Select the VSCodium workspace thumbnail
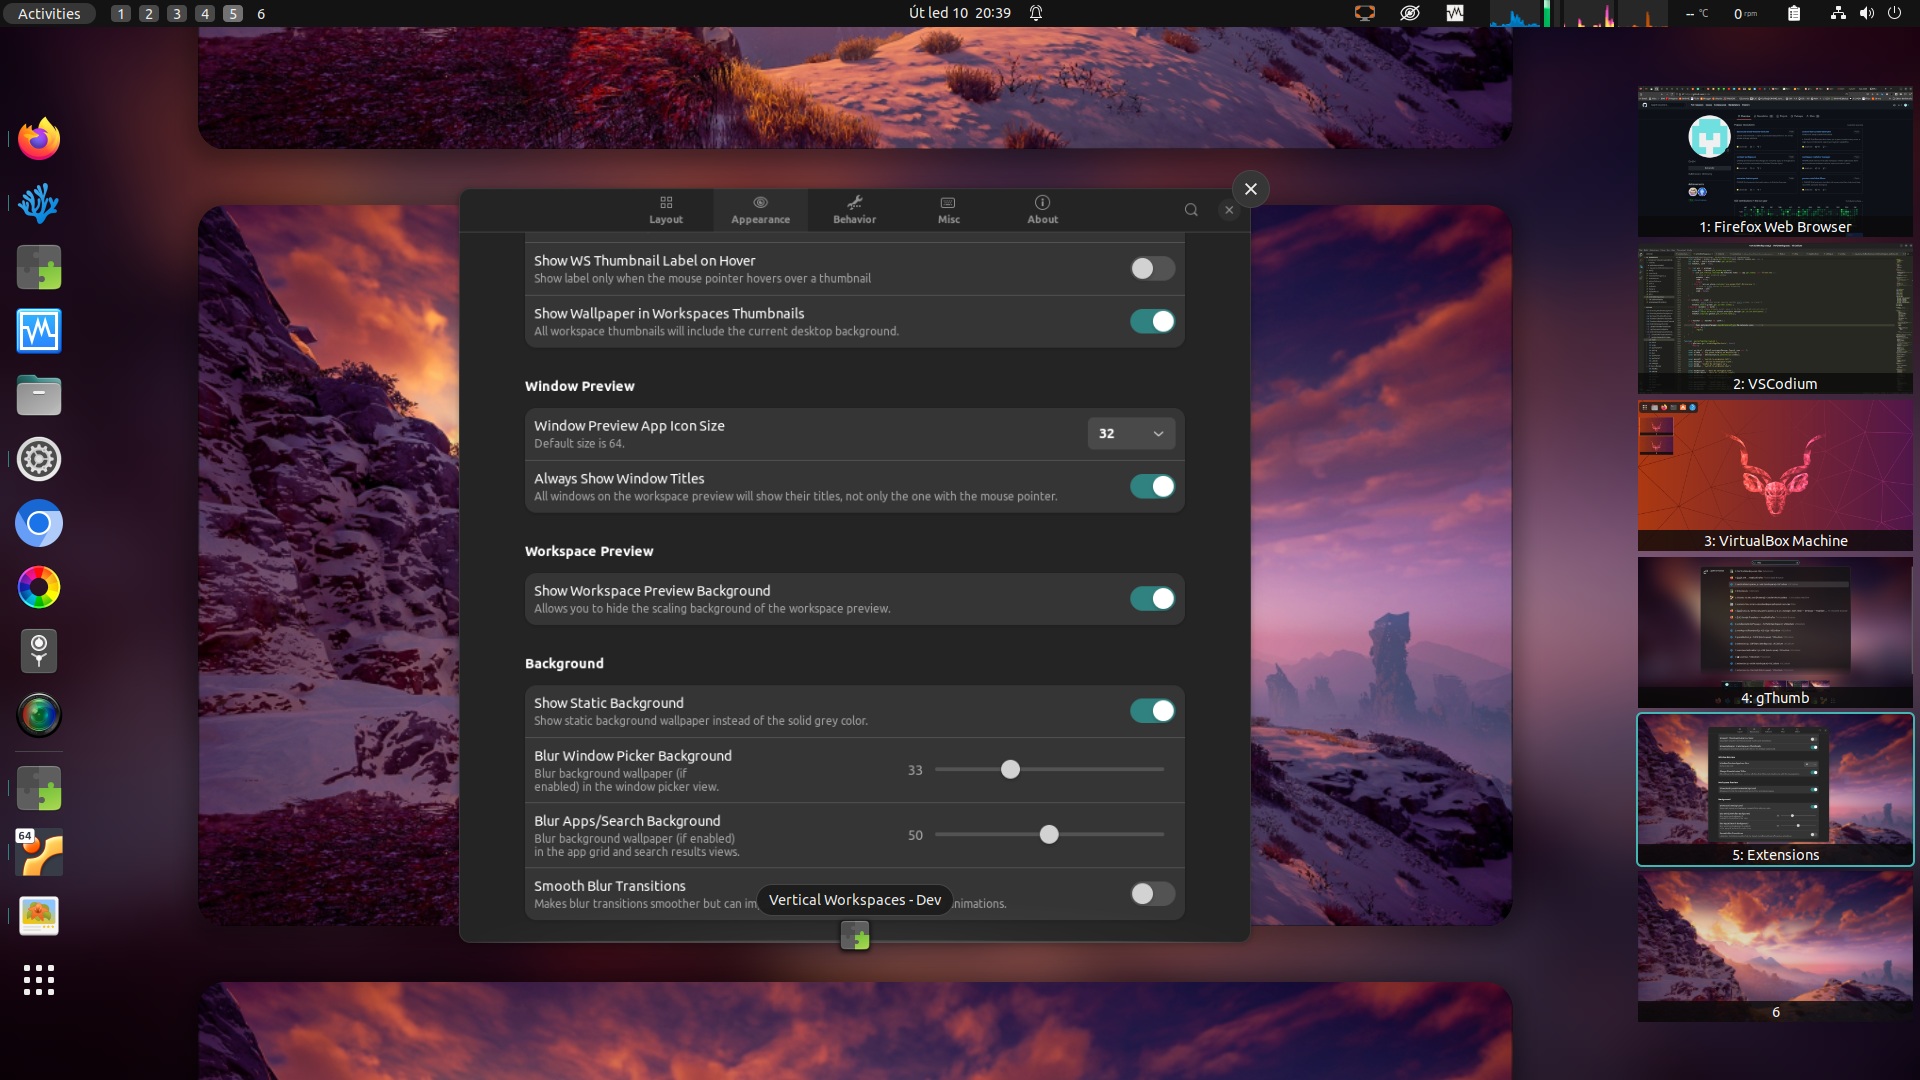 click(1775, 320)
